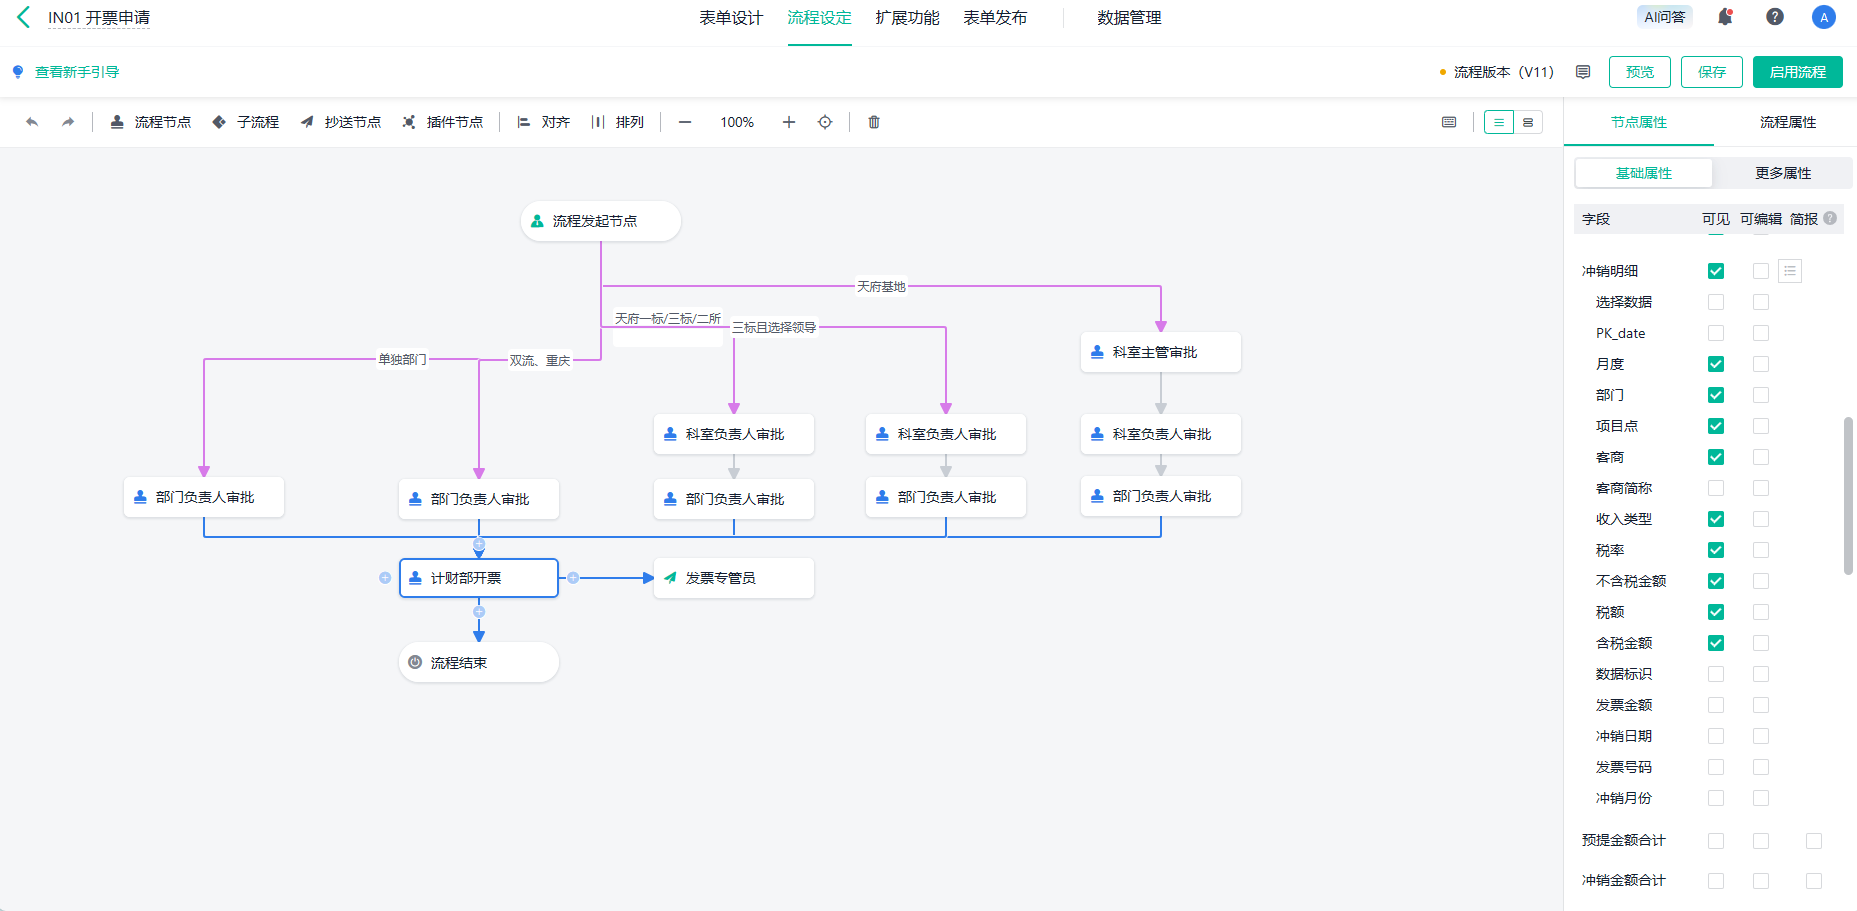Click the zoom in plus icon
1857x911 pixels.
pyautogui.click(x=789, y=122)
